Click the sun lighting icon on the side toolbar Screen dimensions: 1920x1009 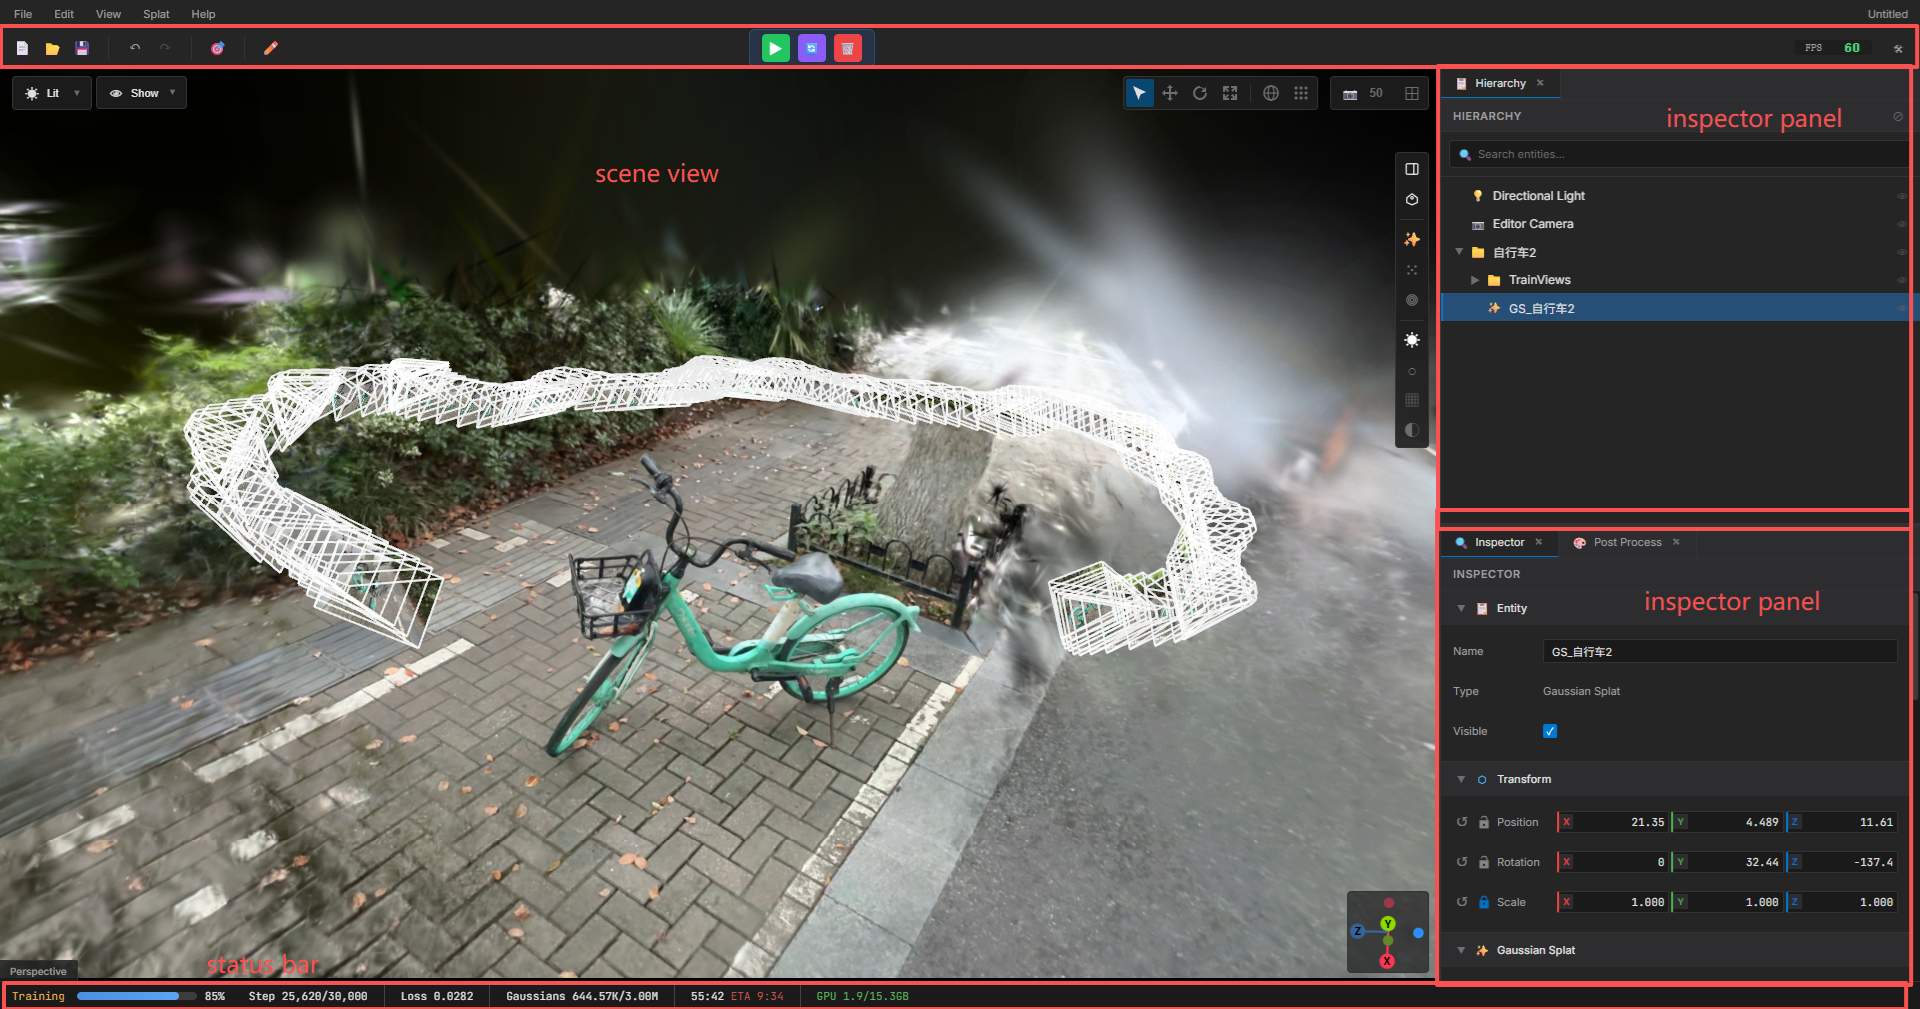point(1412,340)
